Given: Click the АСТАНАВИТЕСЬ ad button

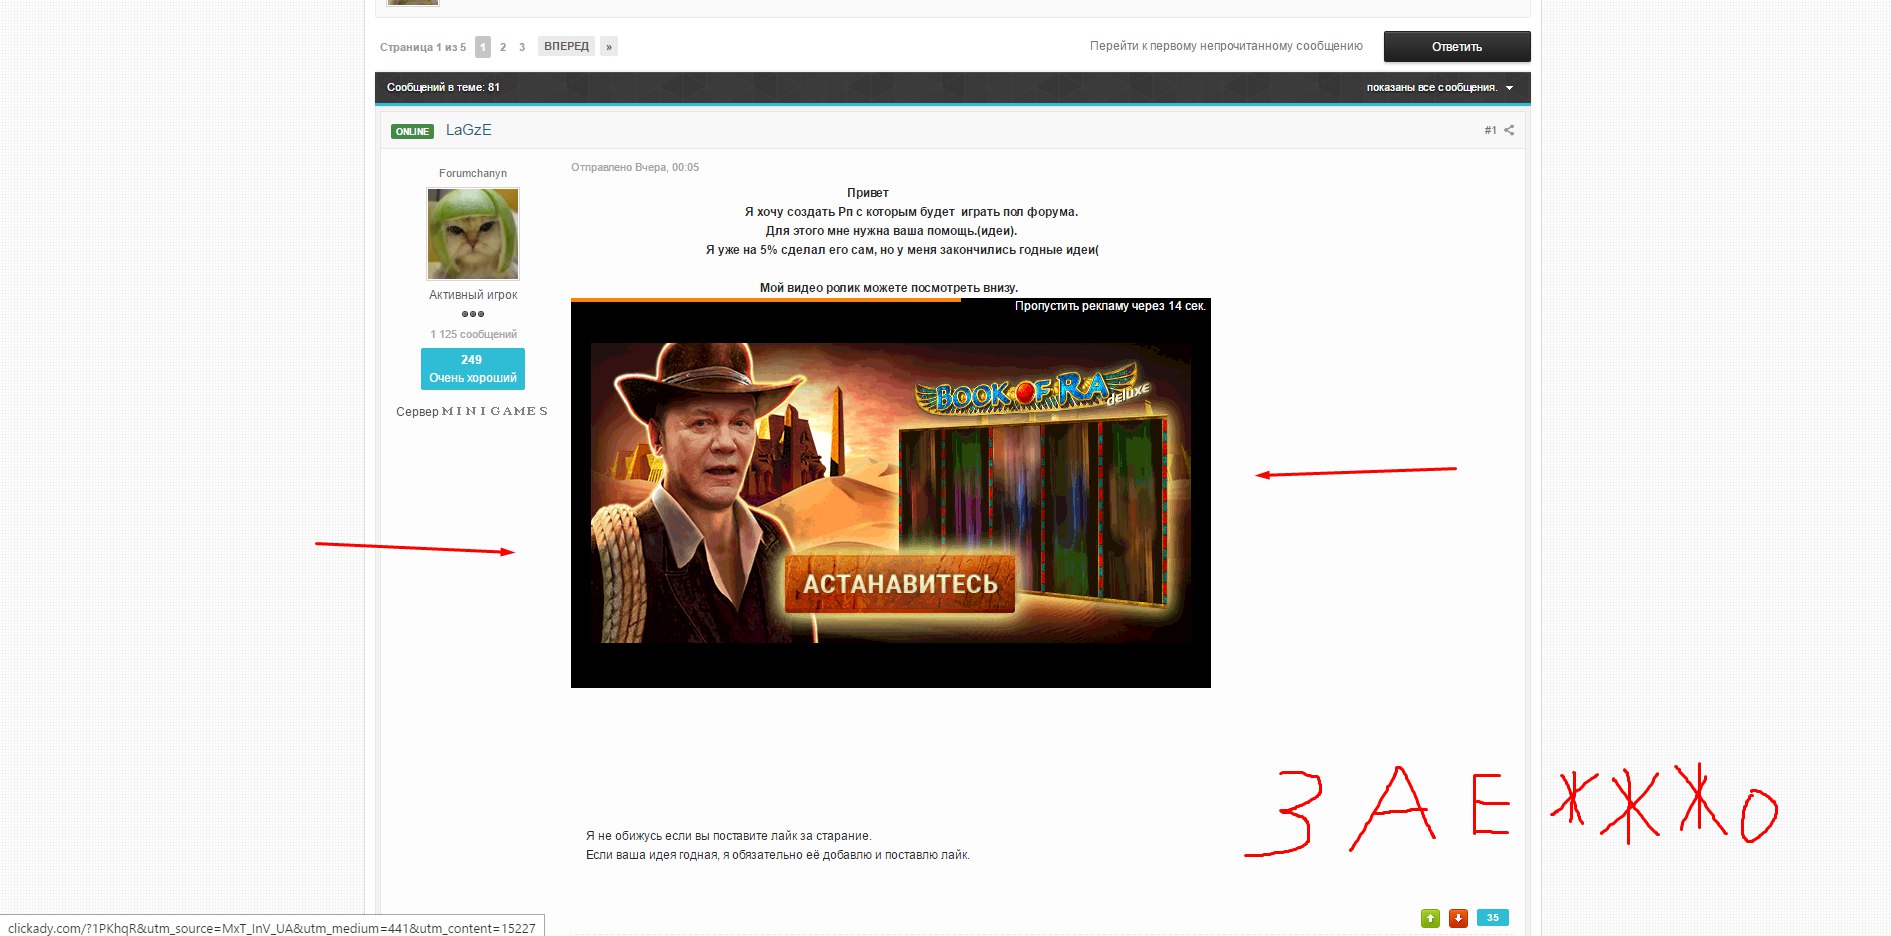Looking at the screenshot, I should pos(900,584).
